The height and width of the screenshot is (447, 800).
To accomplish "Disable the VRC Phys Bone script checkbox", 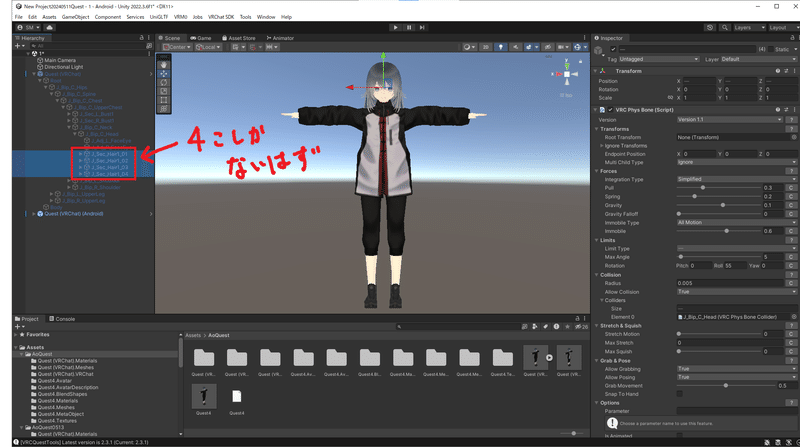I will (x=610, y=110).
